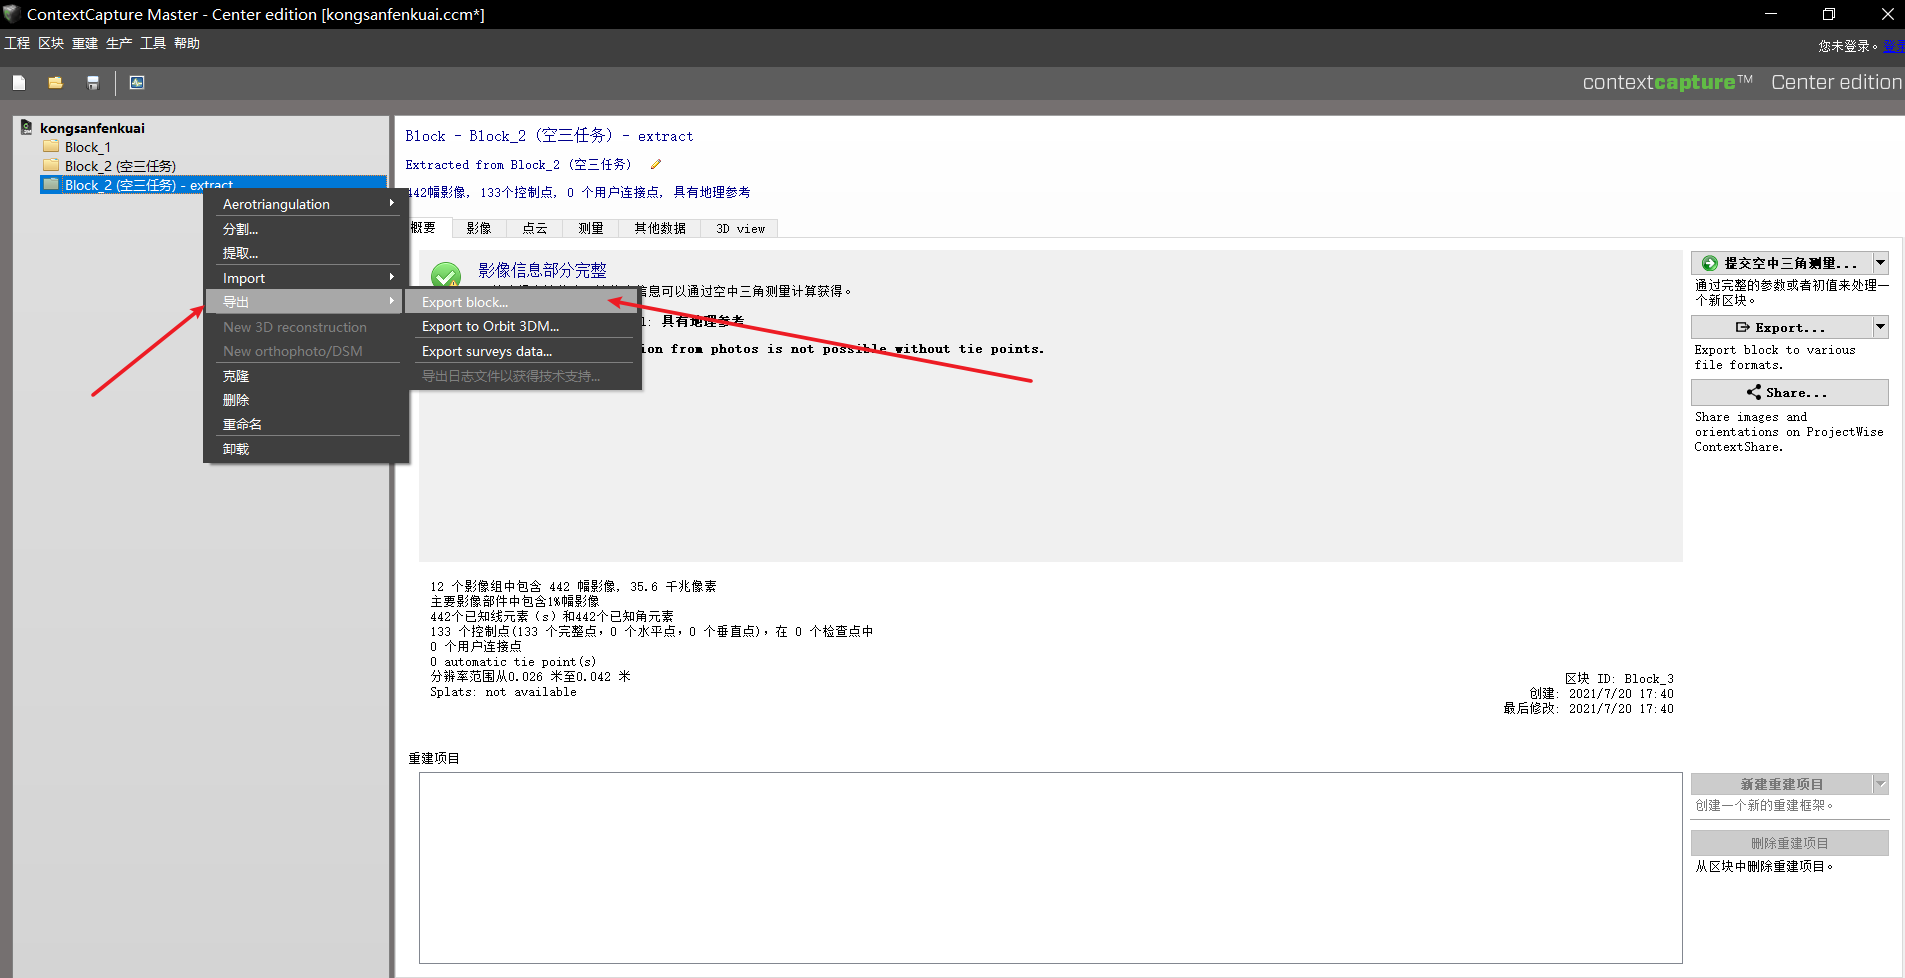Click the '0 个用户连接点' line in the statistics
The height and width of the screenshot is (978, 1905).
tap(476, 647)
